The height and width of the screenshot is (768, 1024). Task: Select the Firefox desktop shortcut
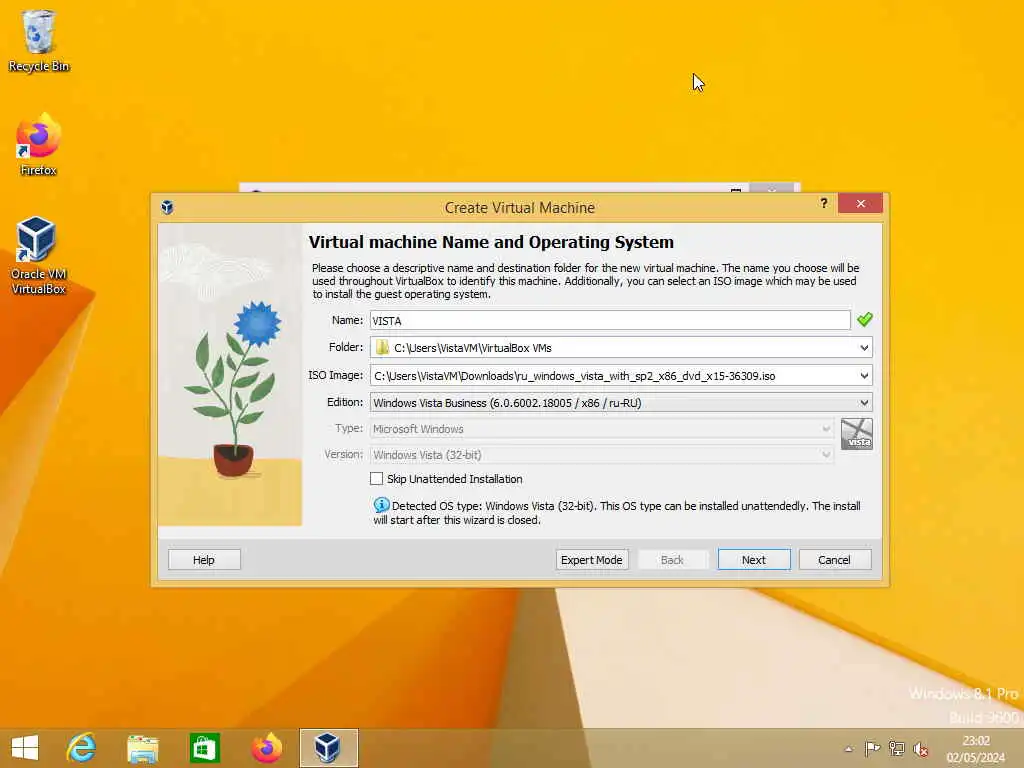click(x=39, y=145)
